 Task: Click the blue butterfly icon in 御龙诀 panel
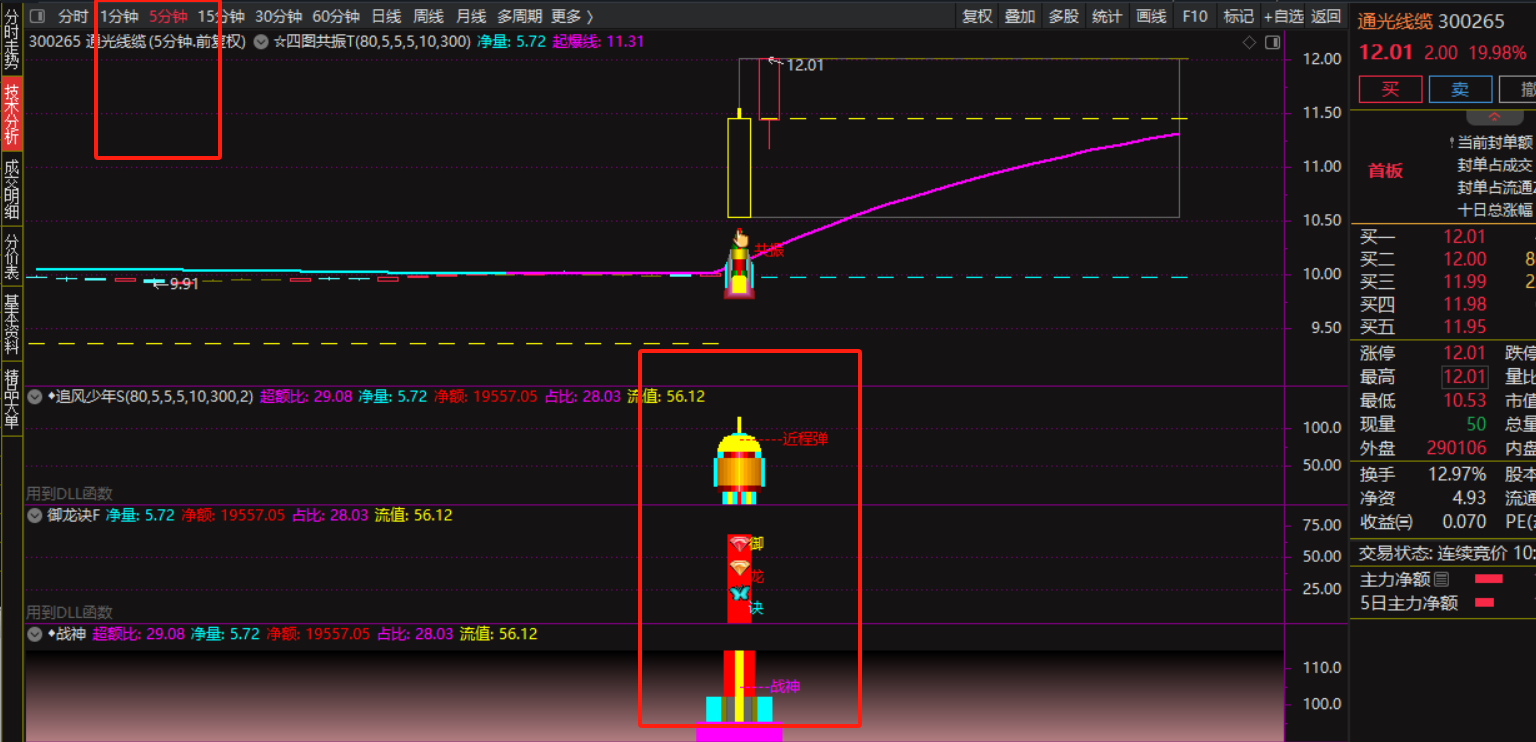pyautogui.click(x=739, y=594)
